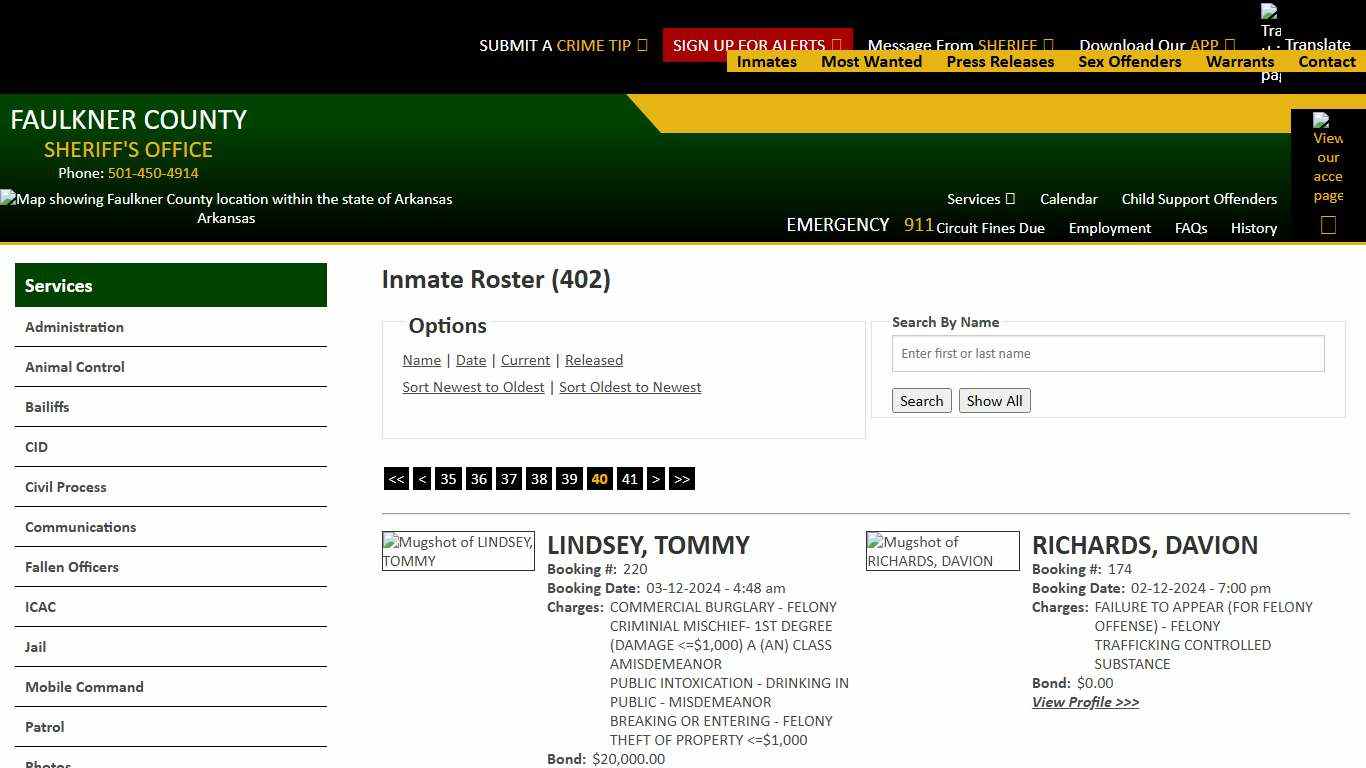Viewport: 1366px width, 768px height.
Task: Click the Translate page icon
Action: [x=1270, y=25]
